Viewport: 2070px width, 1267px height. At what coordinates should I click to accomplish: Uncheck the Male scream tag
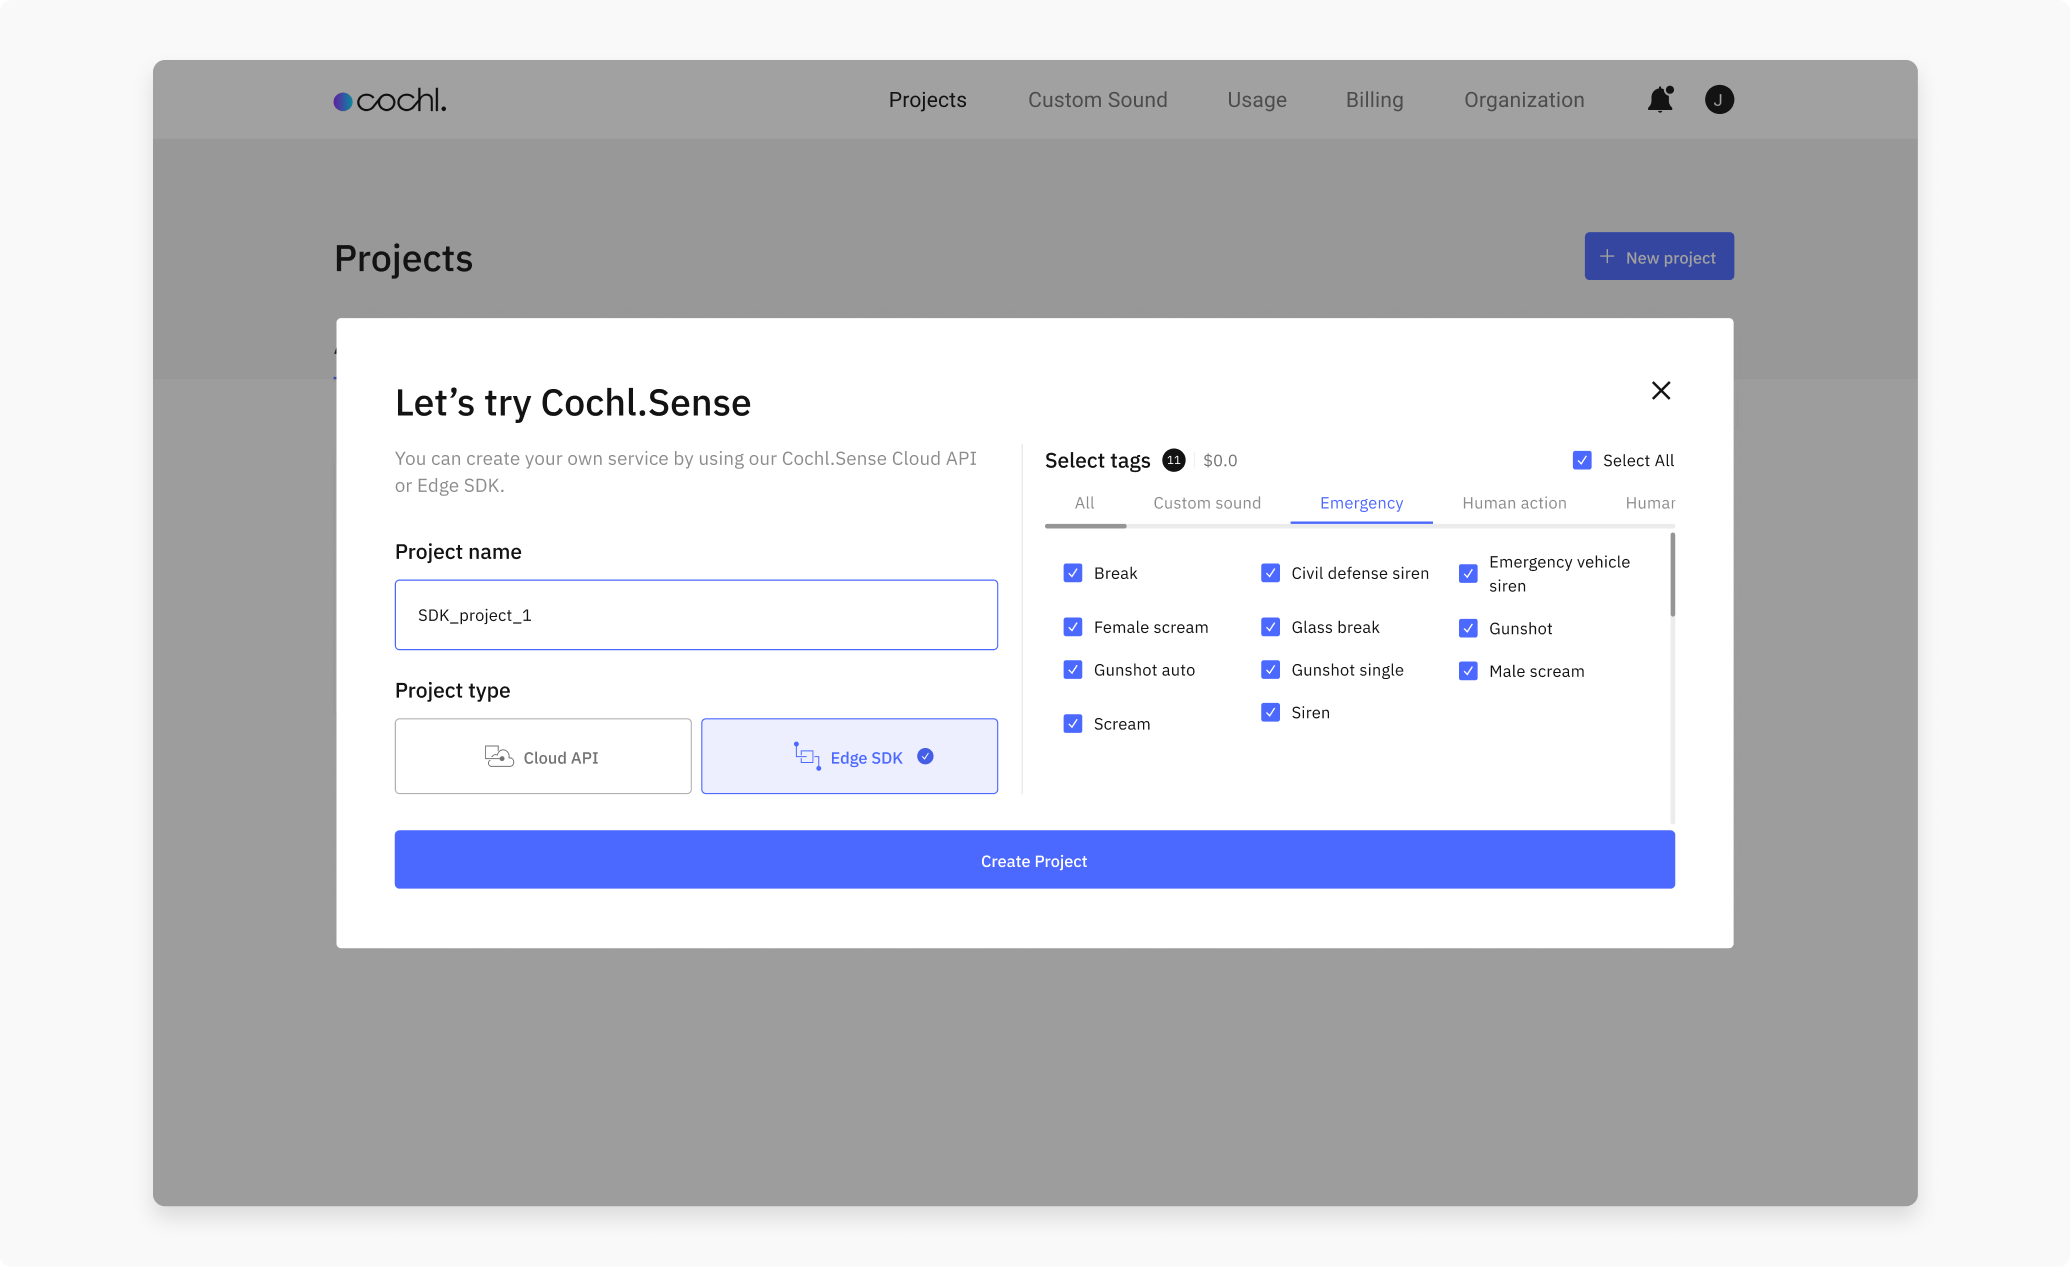click(x=1468, y=671)
